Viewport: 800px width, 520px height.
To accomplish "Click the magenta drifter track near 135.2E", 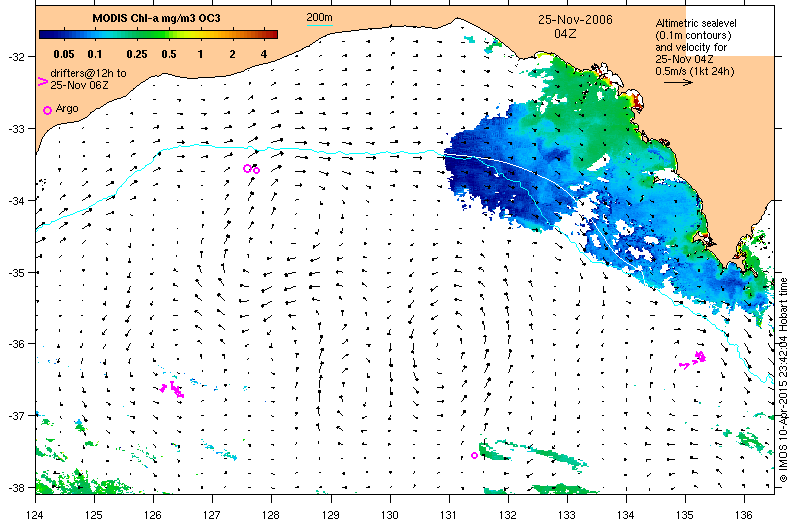I will 693,359.
